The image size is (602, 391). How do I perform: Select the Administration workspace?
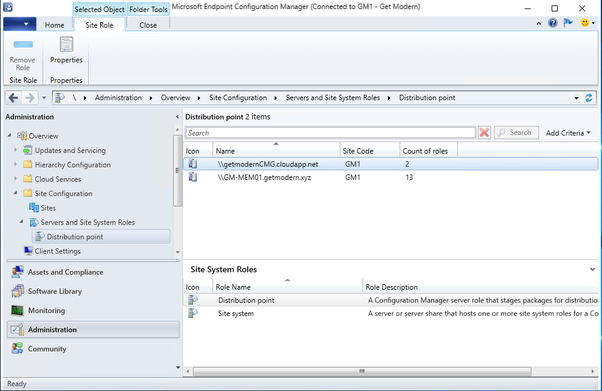[93, 330]
